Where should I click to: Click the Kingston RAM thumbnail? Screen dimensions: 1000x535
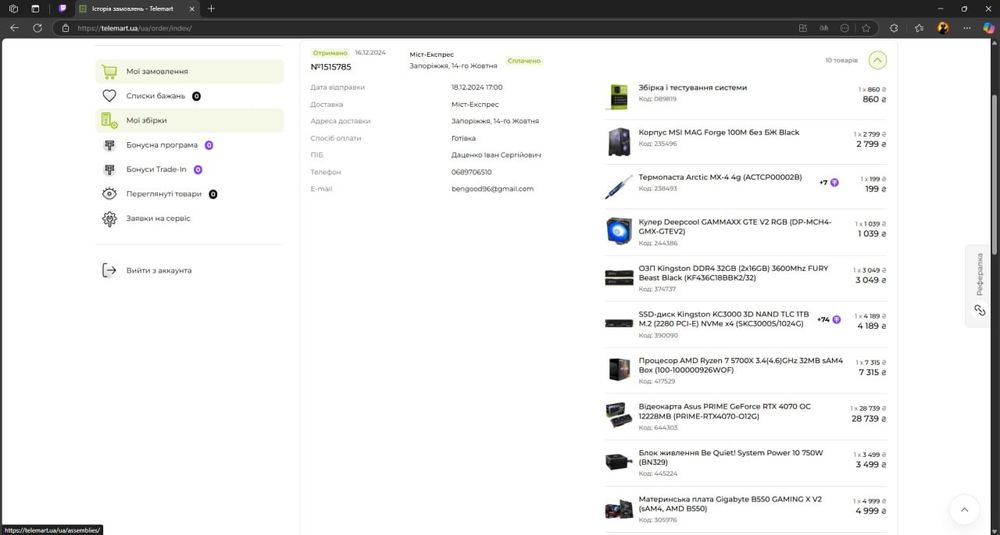click(x=619, y=277)
